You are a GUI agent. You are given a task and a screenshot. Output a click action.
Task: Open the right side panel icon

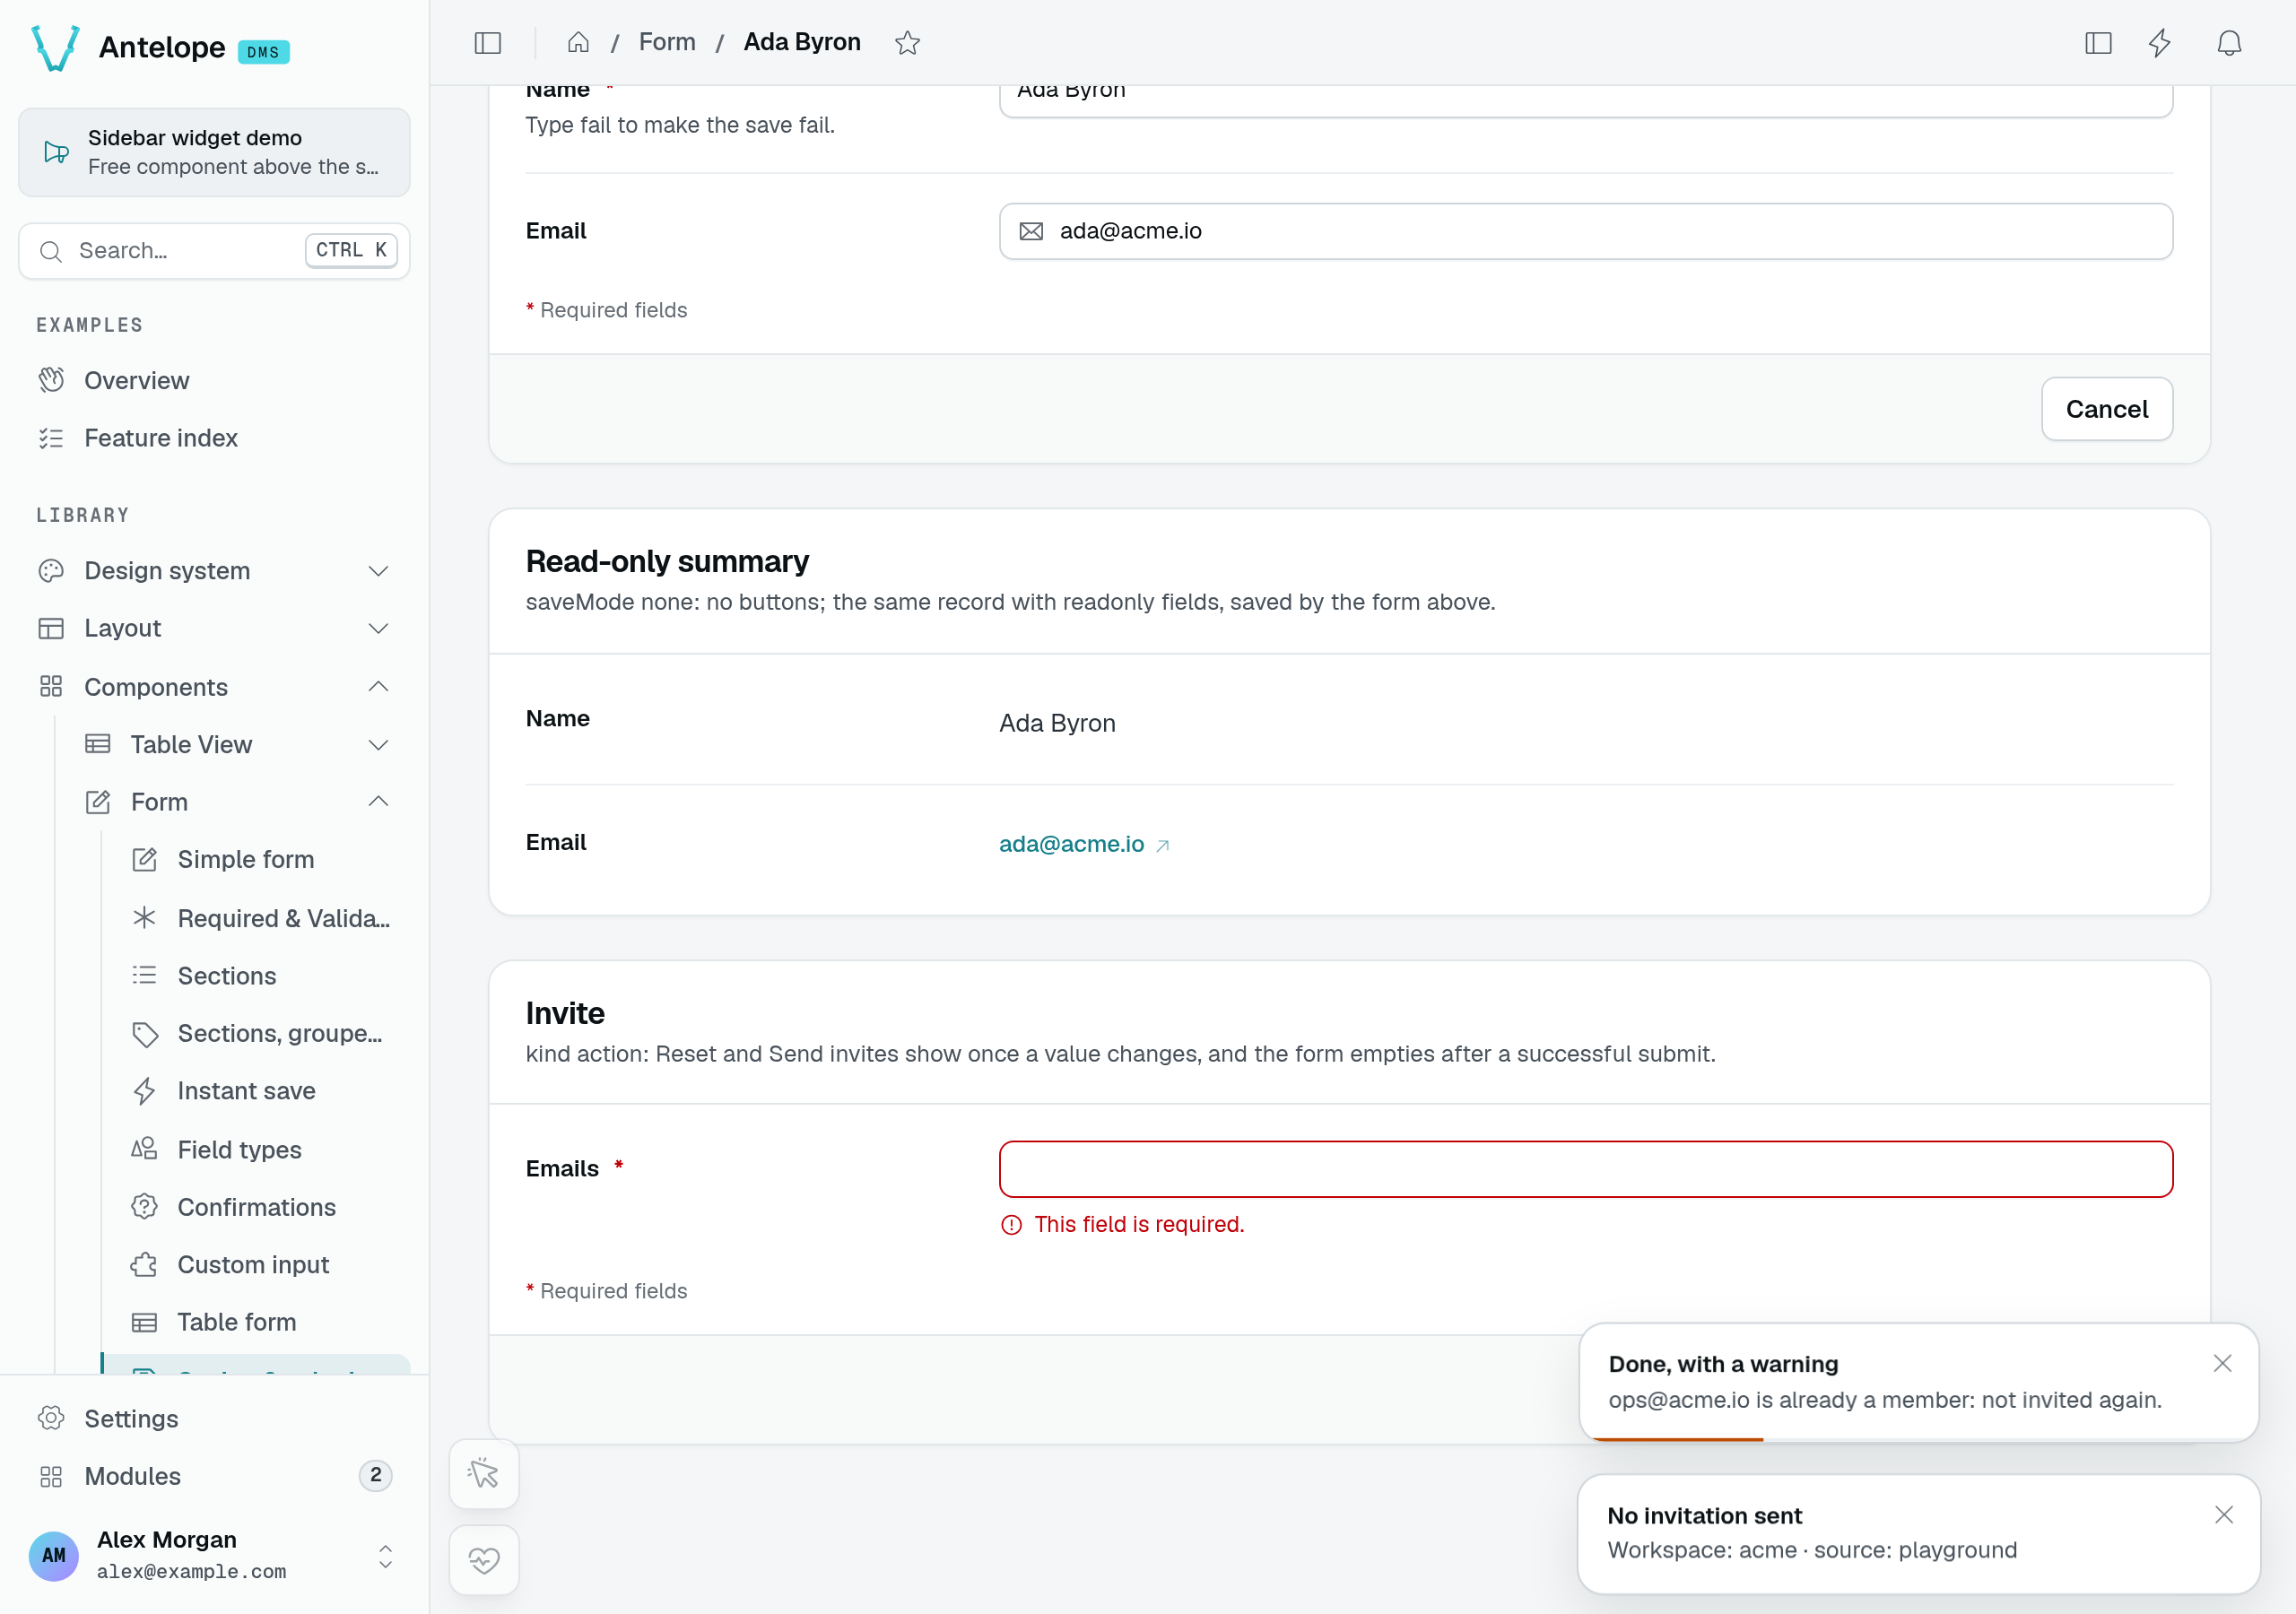[x=2098, y=43]
